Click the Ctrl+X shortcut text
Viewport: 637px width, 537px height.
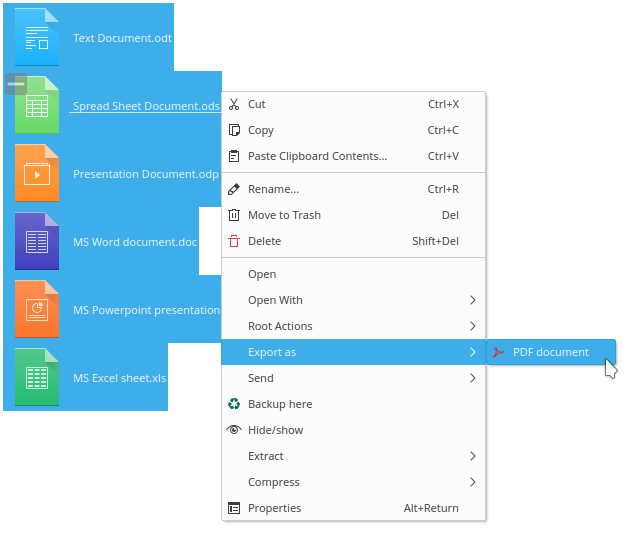443,104
